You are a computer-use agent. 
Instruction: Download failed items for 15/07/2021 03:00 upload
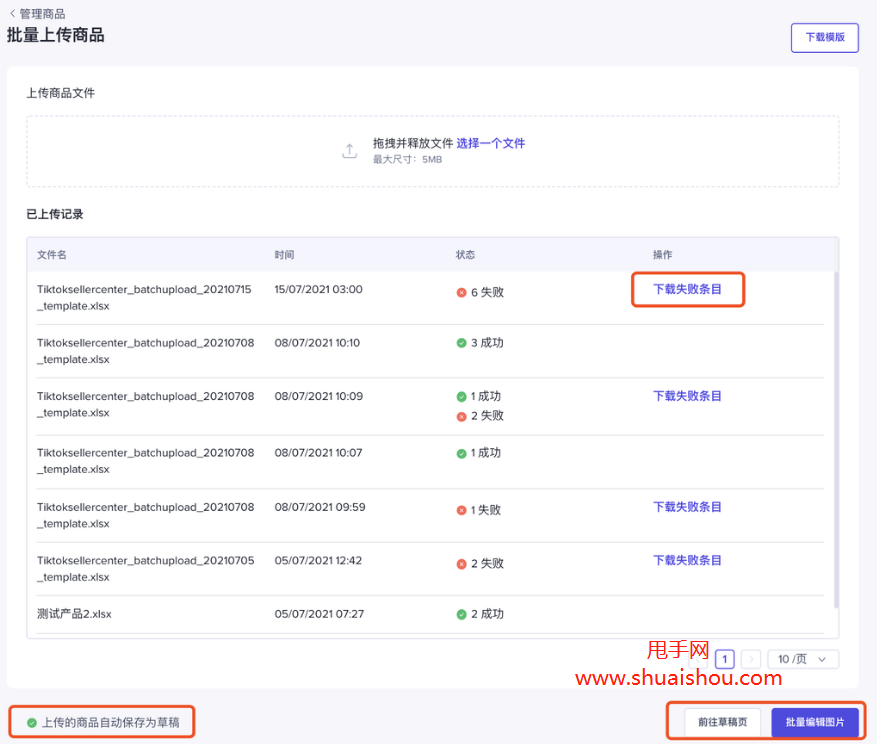click(687, 289)
